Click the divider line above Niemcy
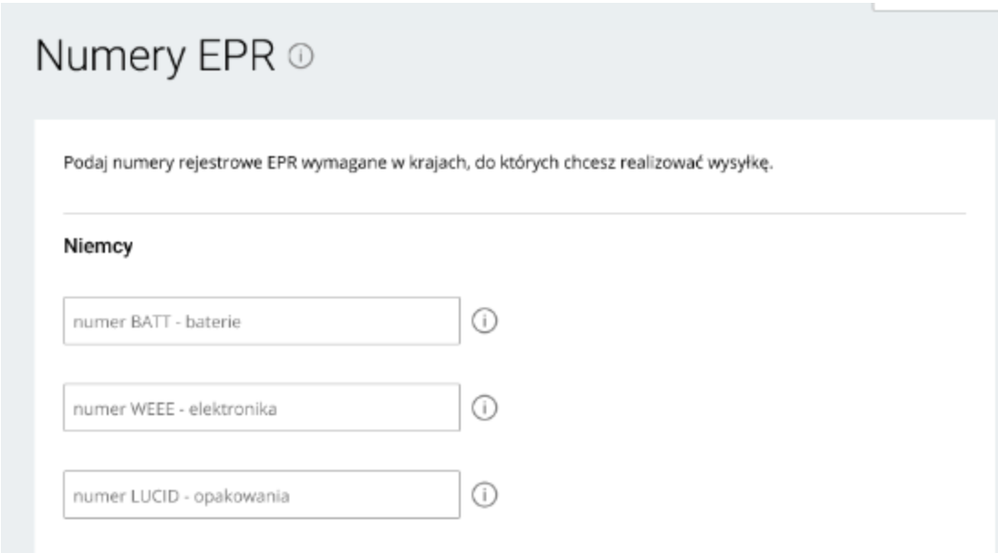Image resolution: width=998 pixels, height=553 pixels. tap(514, 213)
